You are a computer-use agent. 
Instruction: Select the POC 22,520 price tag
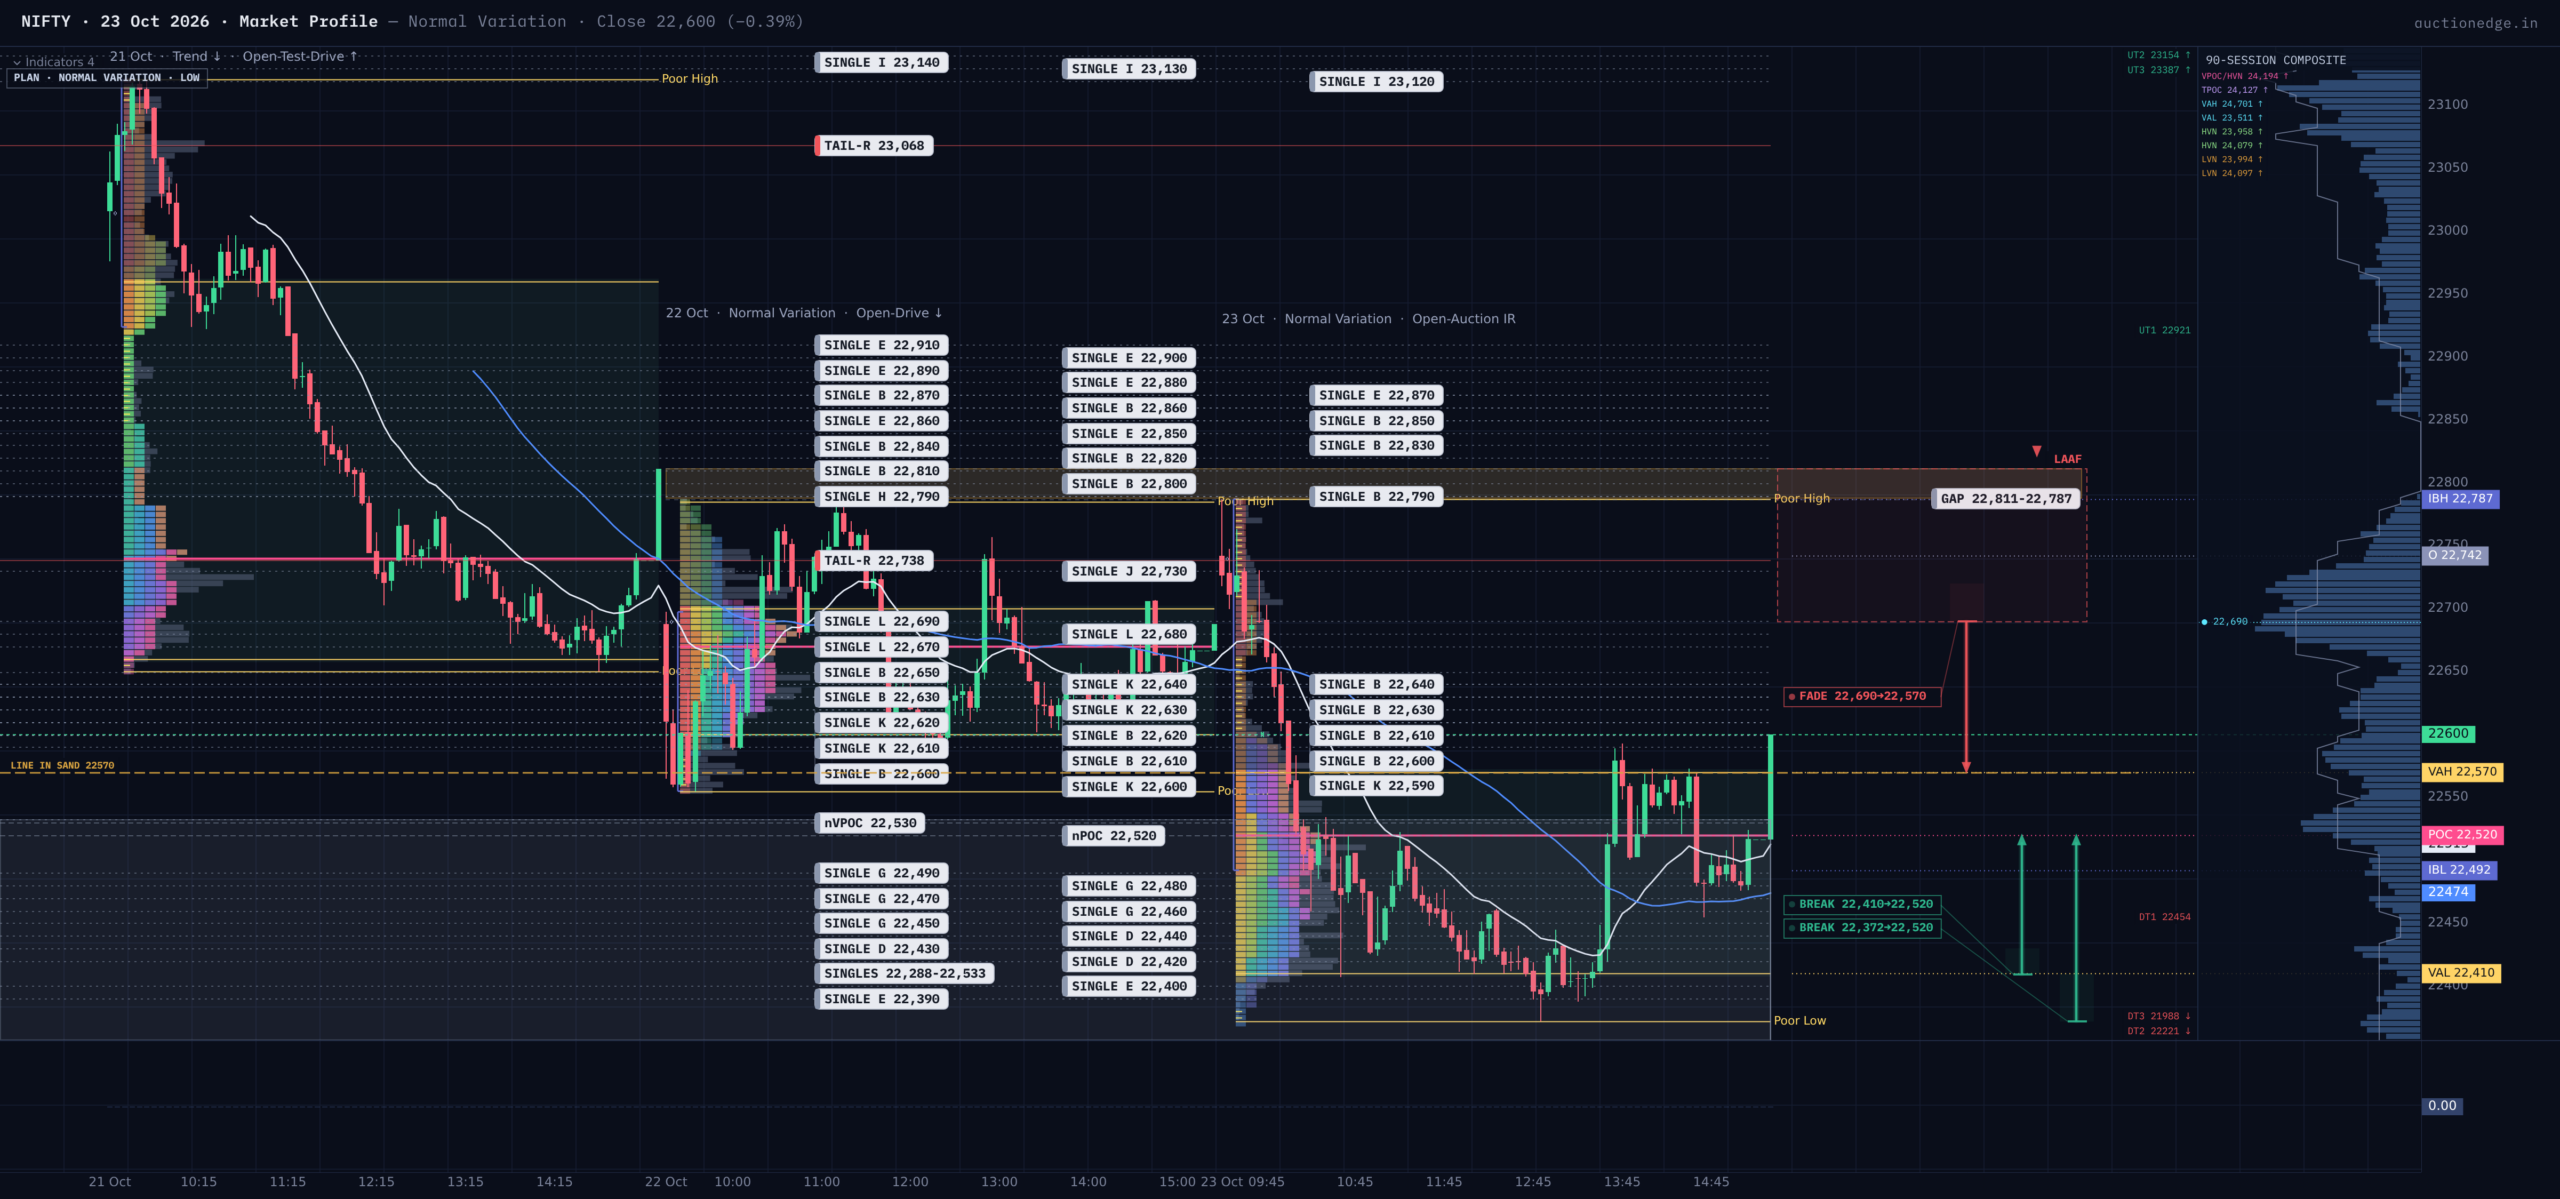(2462, 835)
